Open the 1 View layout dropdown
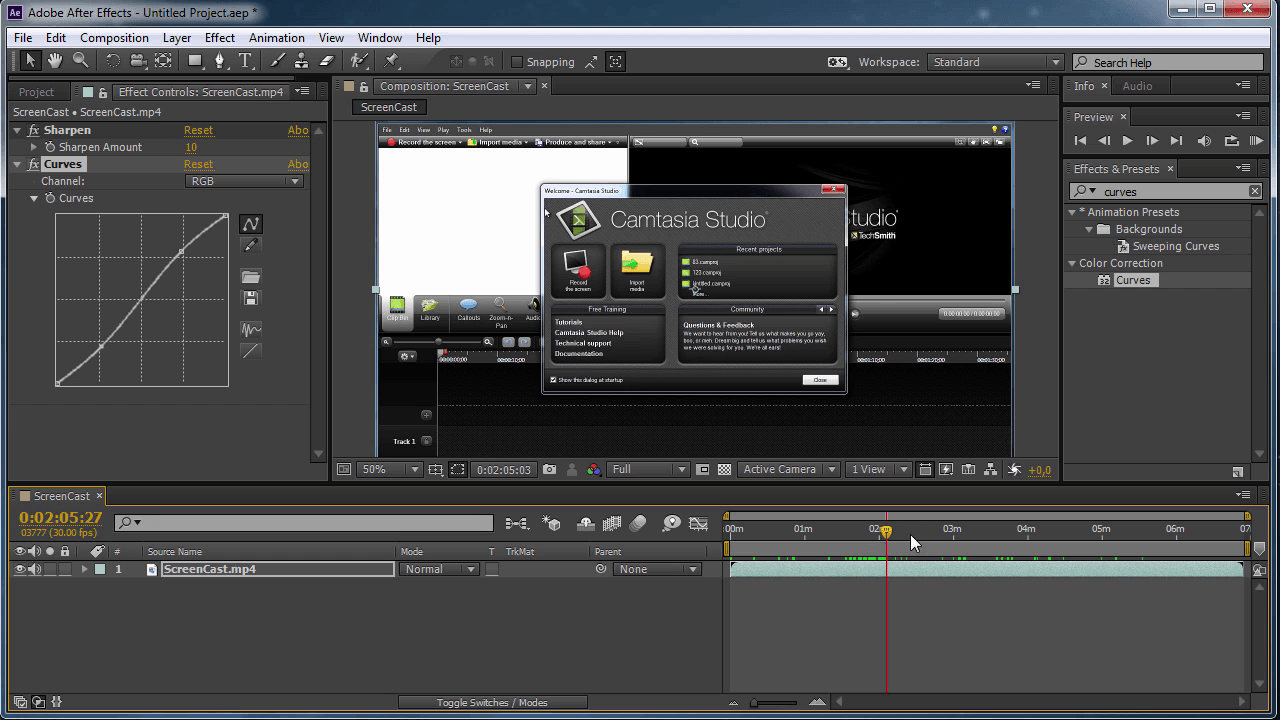1280x720 pixels. (x=879, y=469)
